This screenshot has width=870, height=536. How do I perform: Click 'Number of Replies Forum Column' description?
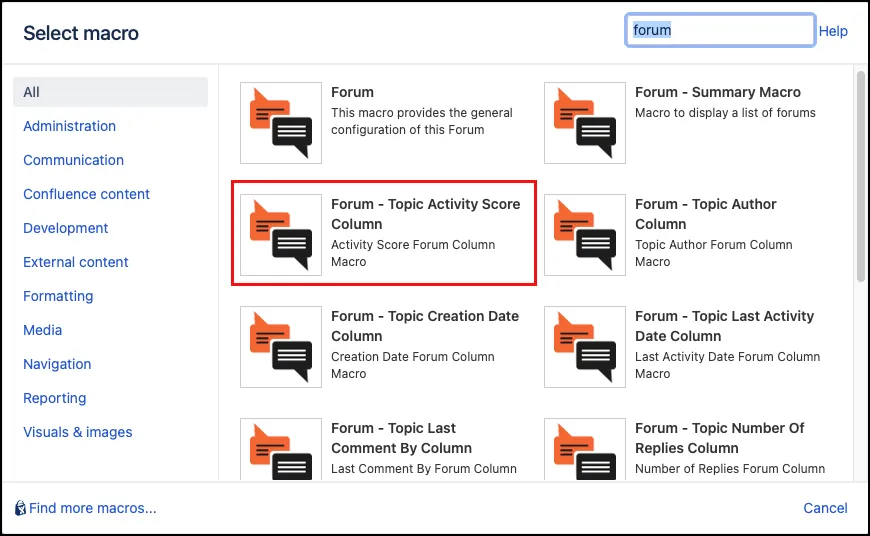click(730, 469)
